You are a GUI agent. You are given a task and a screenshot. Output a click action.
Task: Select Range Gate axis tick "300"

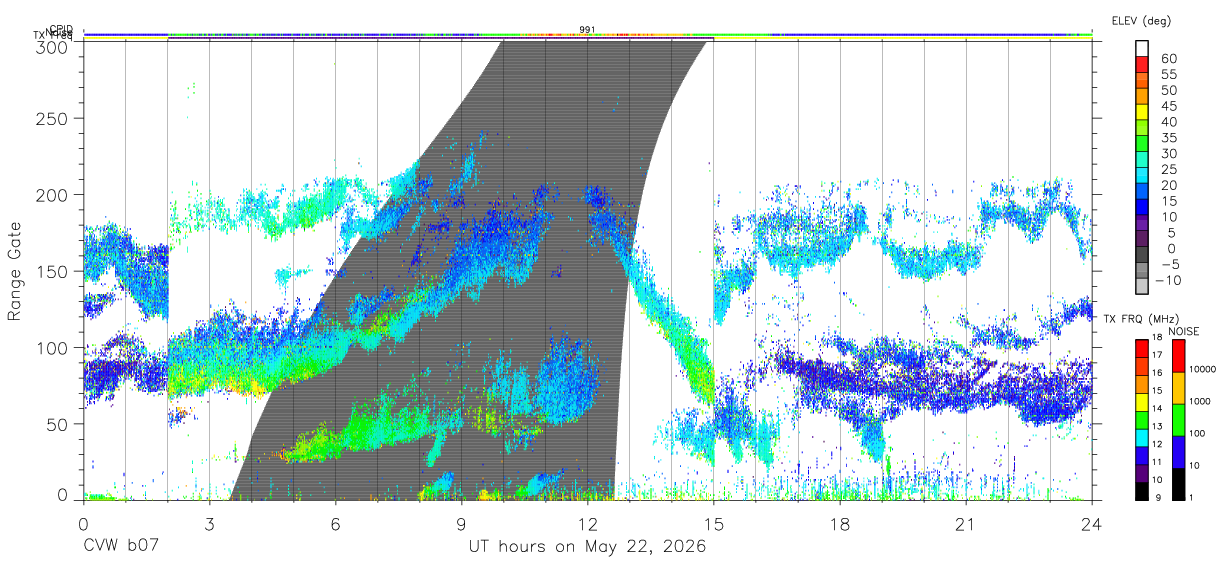pos(53,46)
